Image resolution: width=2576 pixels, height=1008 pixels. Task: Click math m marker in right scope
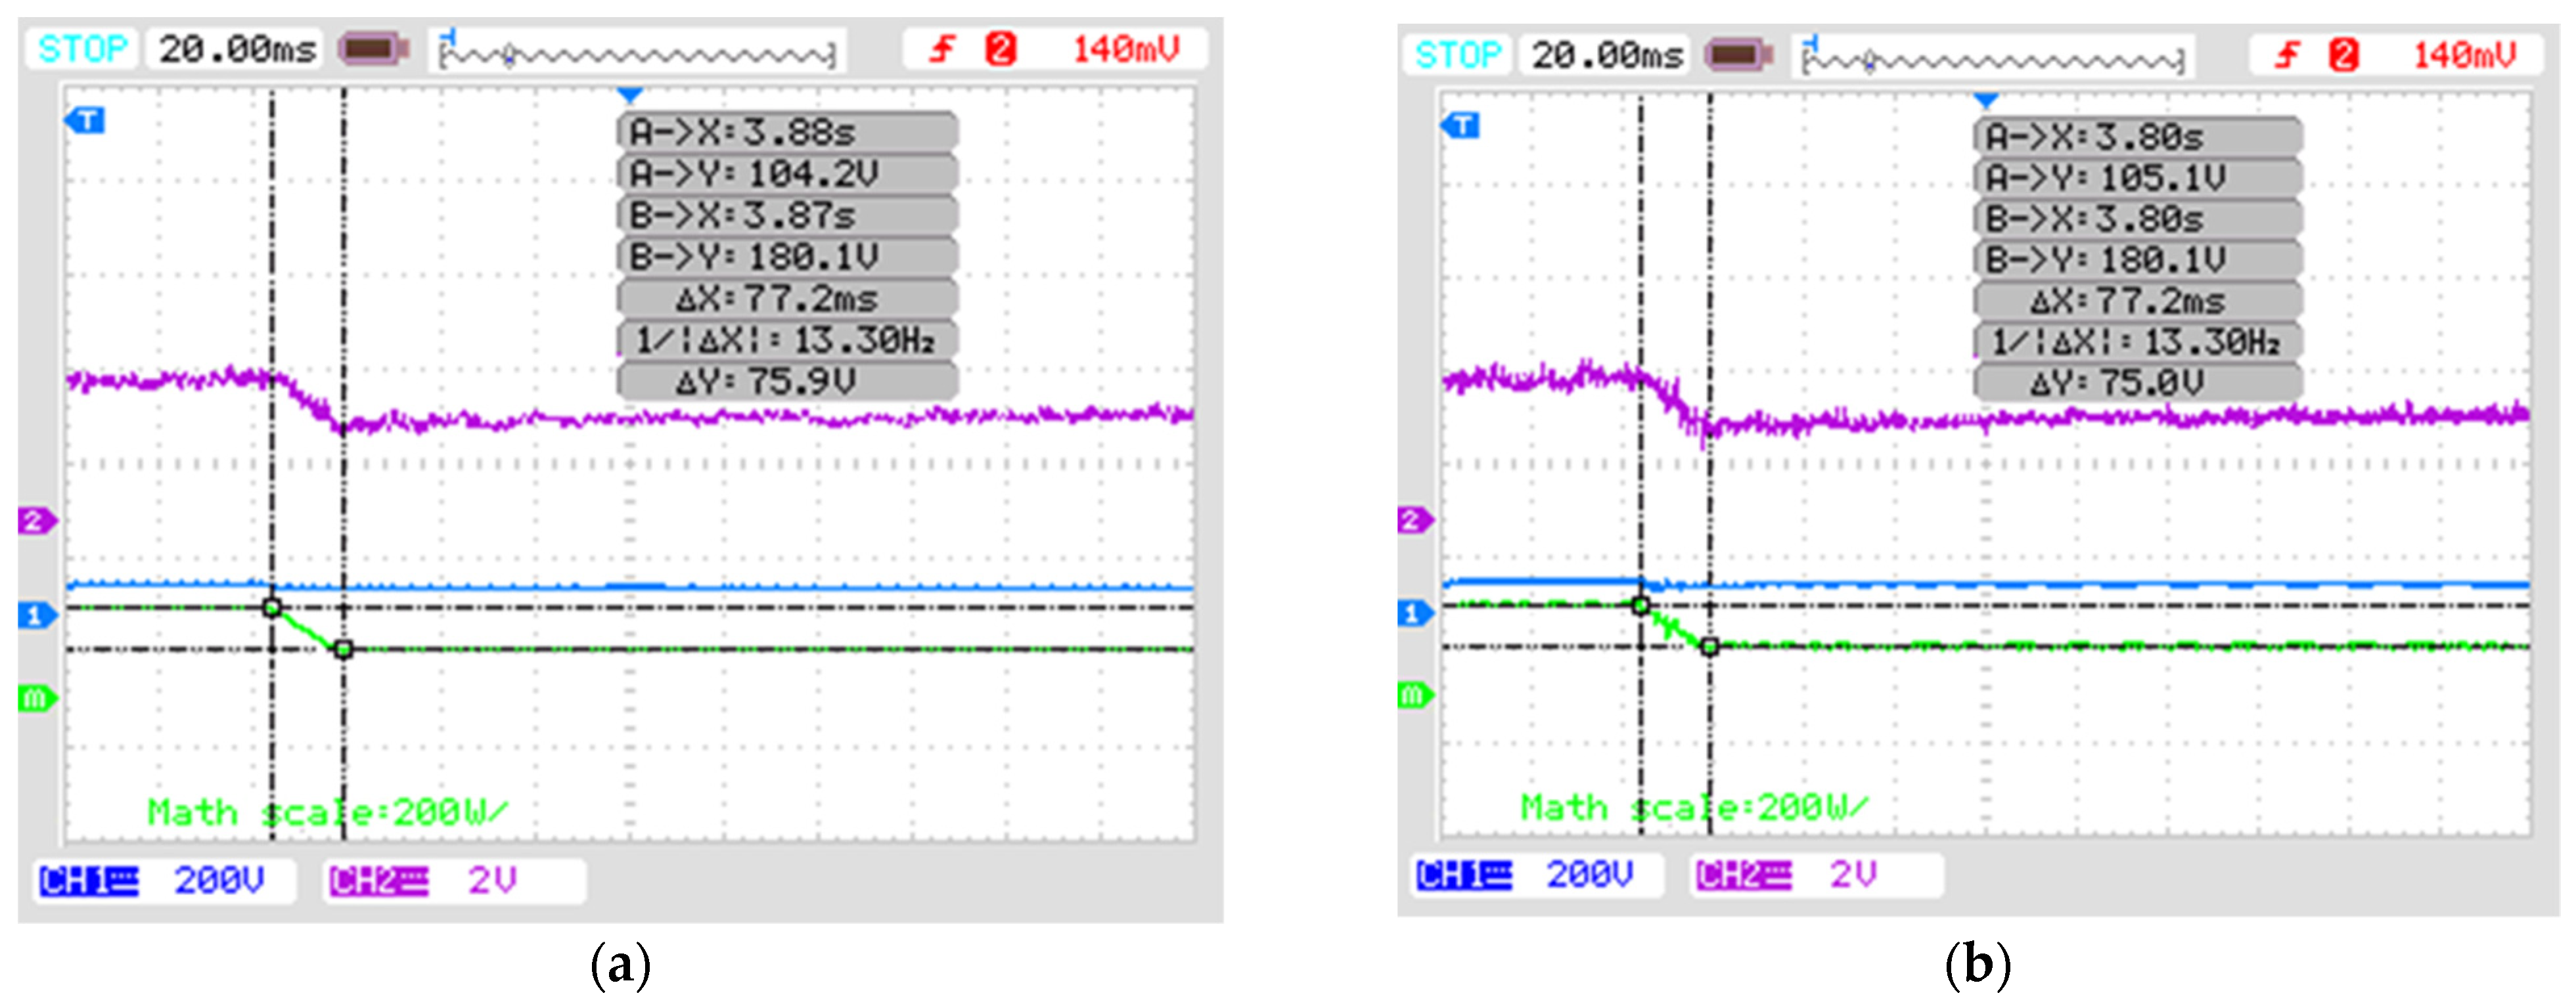pyautogui.click(x=1414, y=694)
